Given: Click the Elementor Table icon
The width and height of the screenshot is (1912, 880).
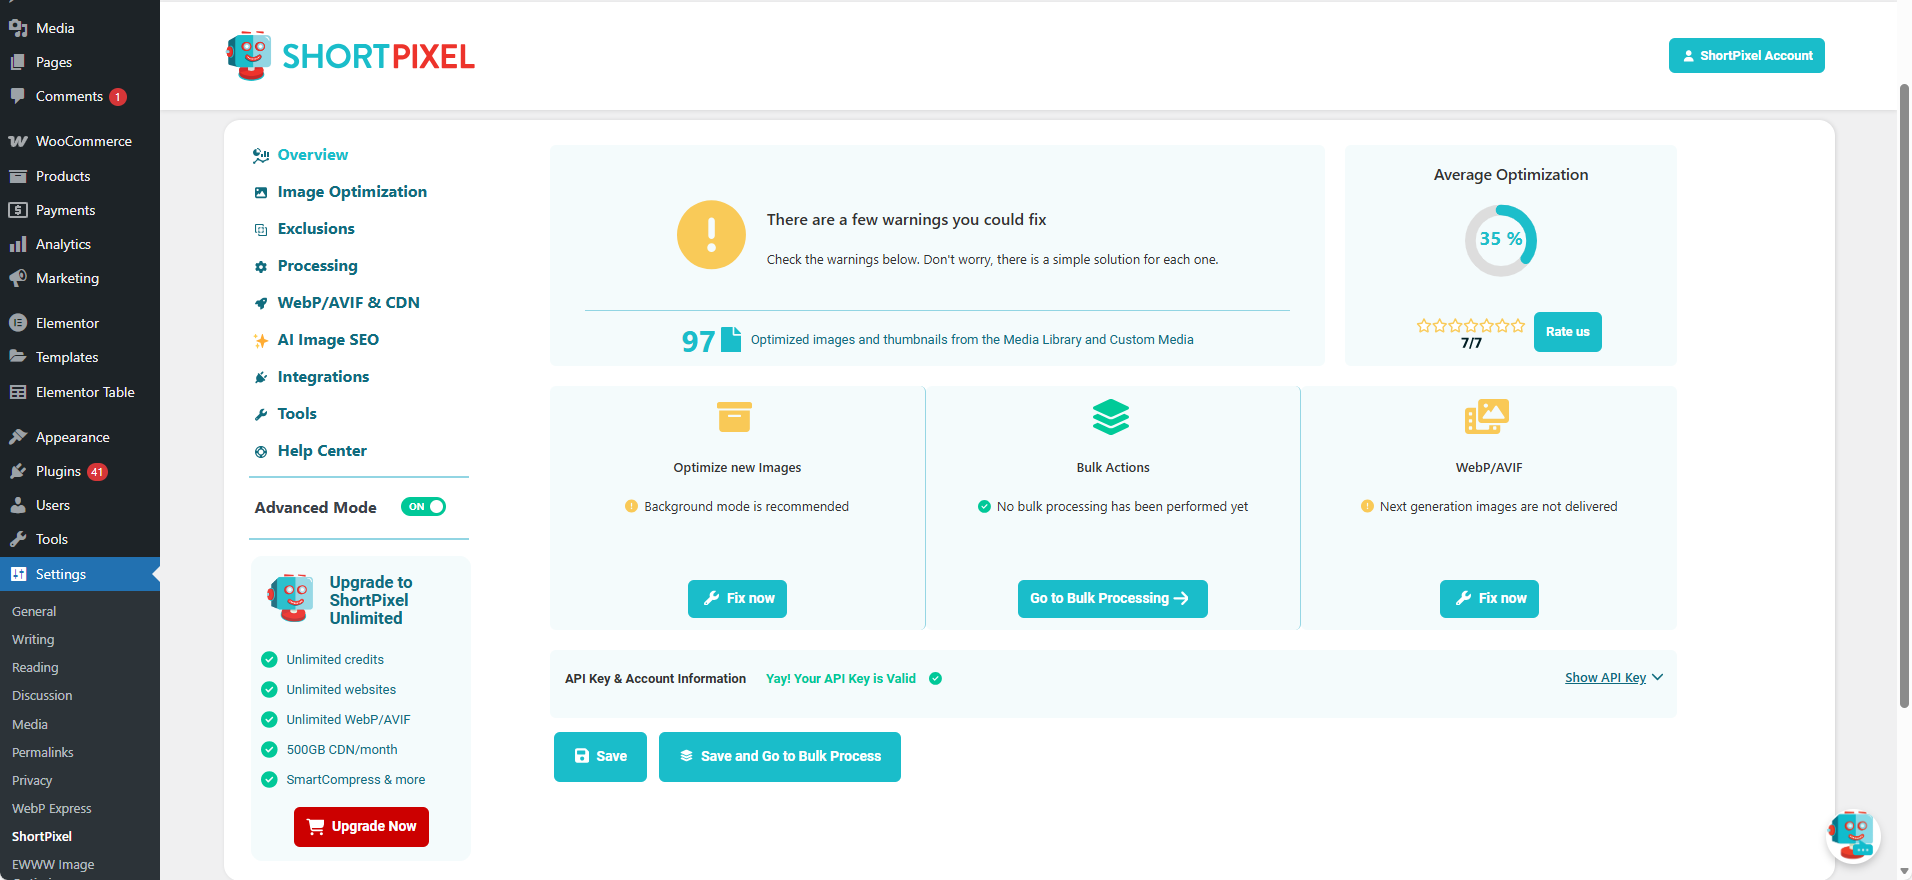Looking at the screenshot, I should click(18, 392).
